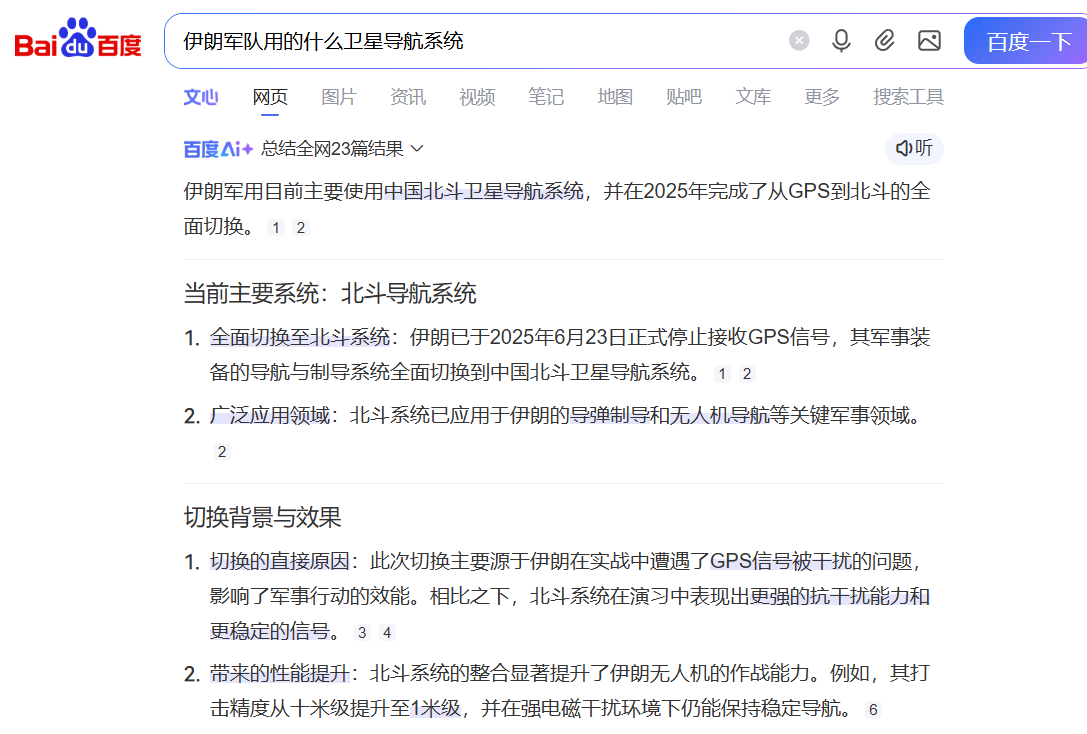Click highlighted 导弹制导和无人机导航 phrase
Screen dimensions: 1087x734
click(670, 415)
